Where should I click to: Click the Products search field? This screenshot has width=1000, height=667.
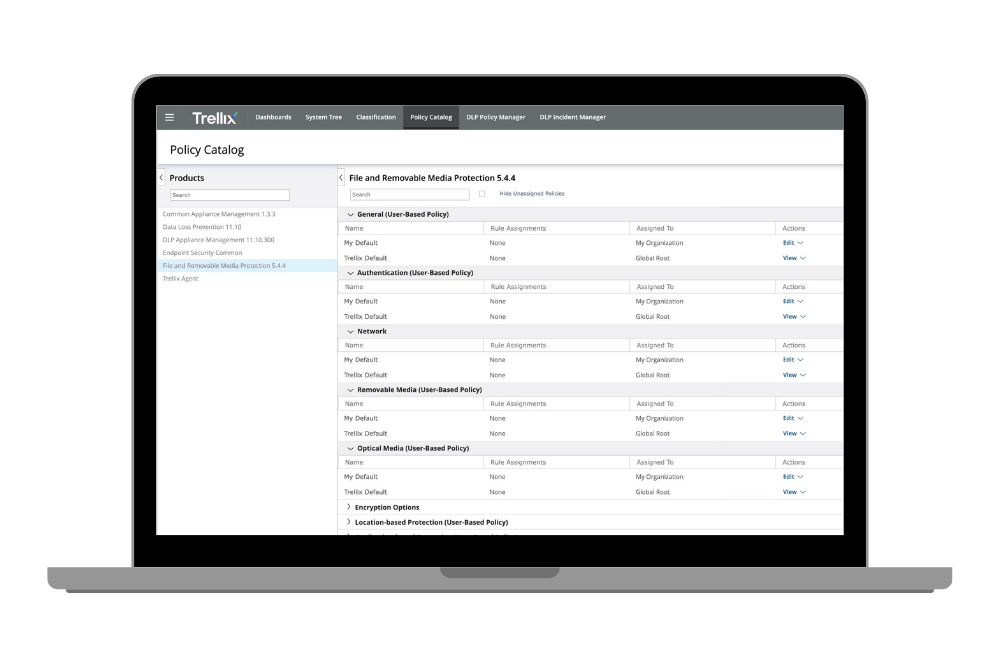coord(230,195)
